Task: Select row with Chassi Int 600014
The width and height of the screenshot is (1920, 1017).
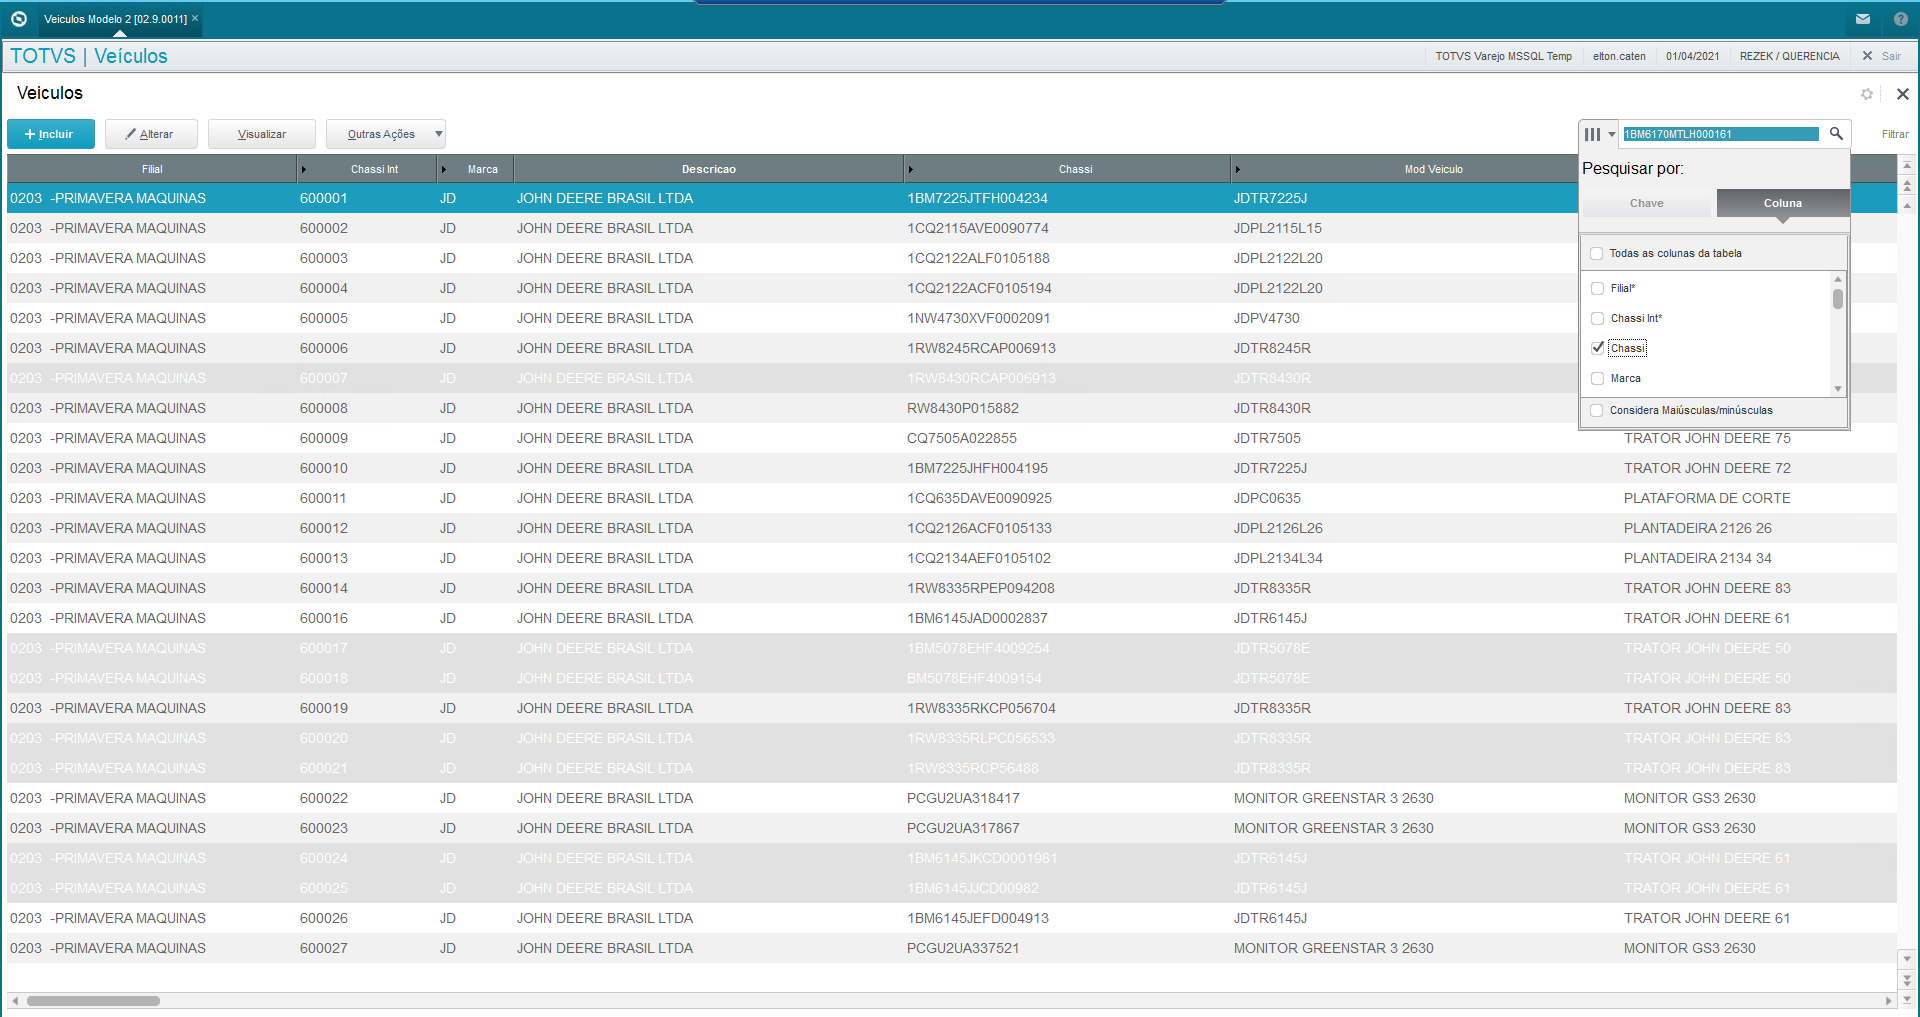Action: tap(952, 588)
